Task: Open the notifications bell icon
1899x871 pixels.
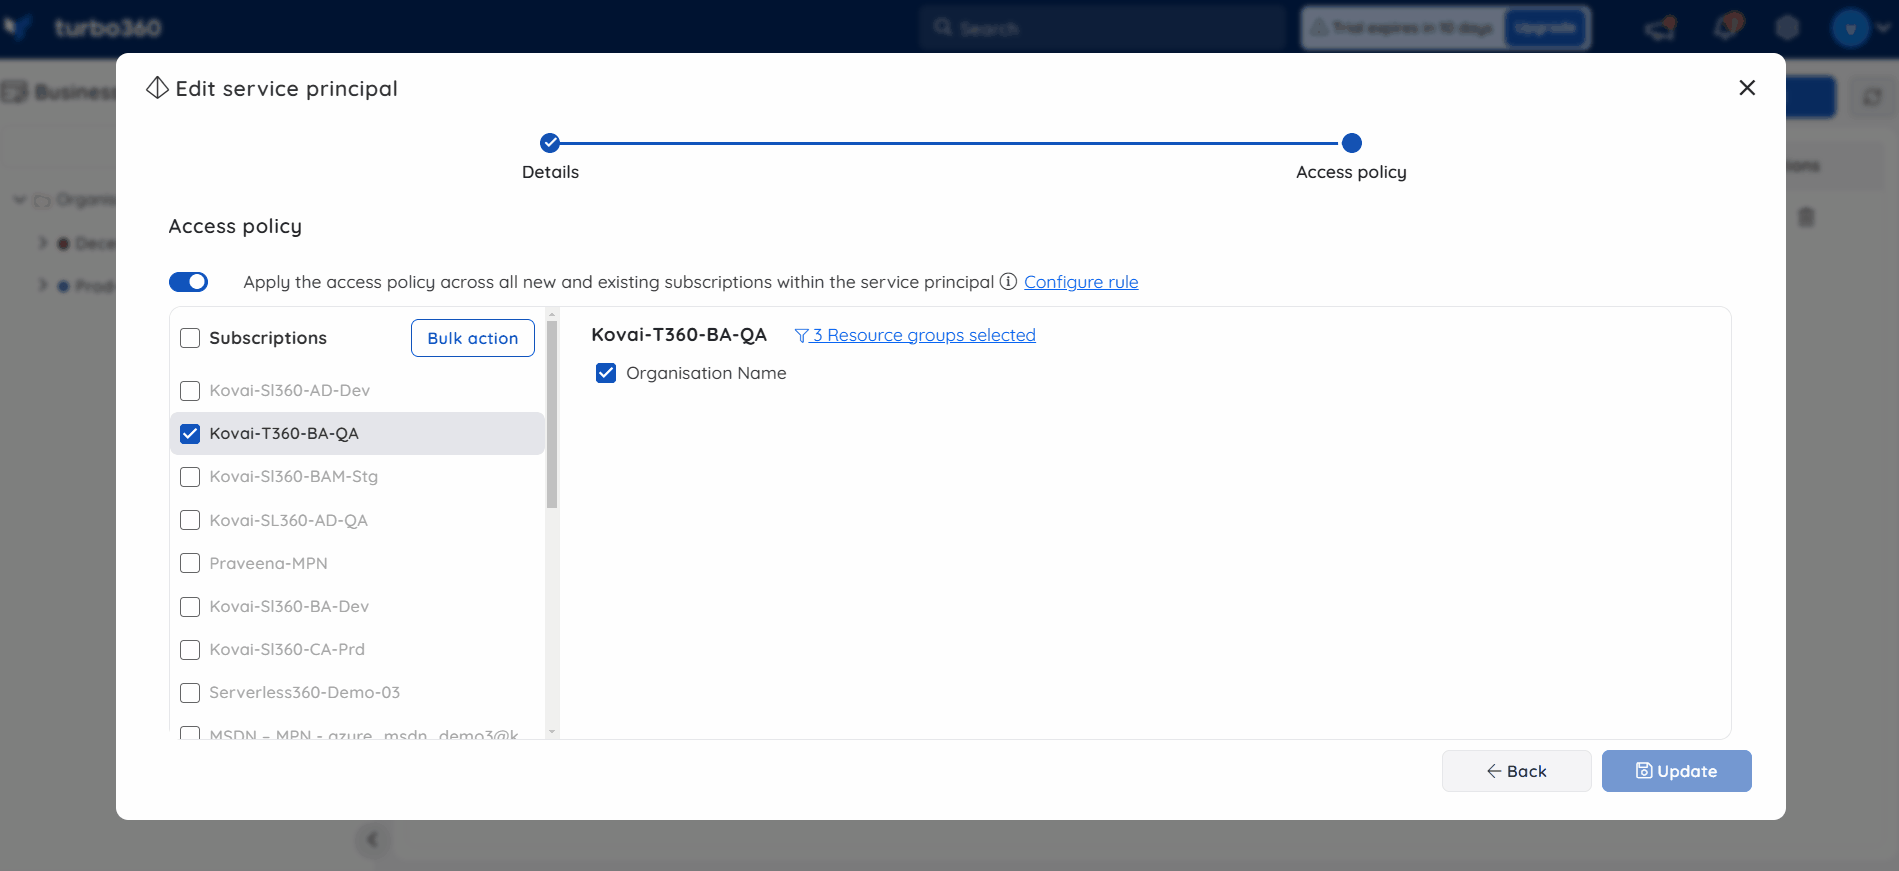Action: pos(1727,27)
